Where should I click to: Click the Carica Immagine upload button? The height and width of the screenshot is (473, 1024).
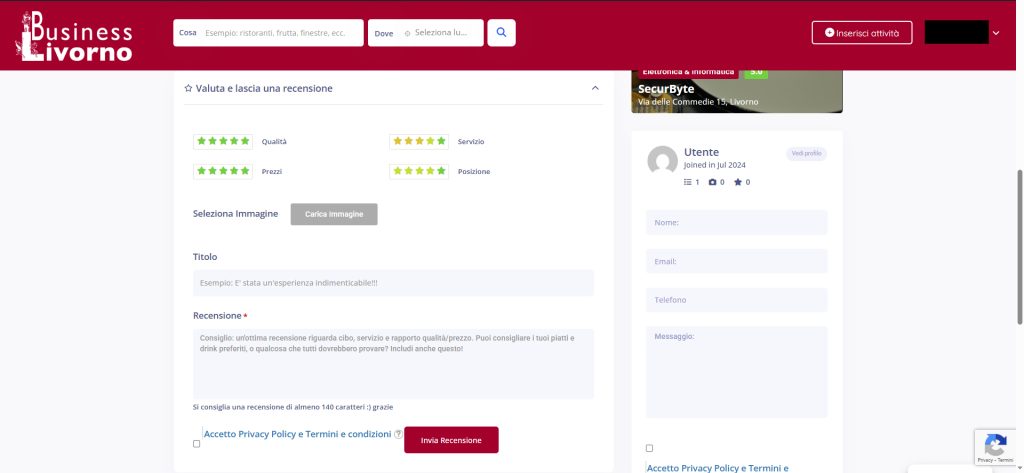pyautogui.click(x=334, y=214)
